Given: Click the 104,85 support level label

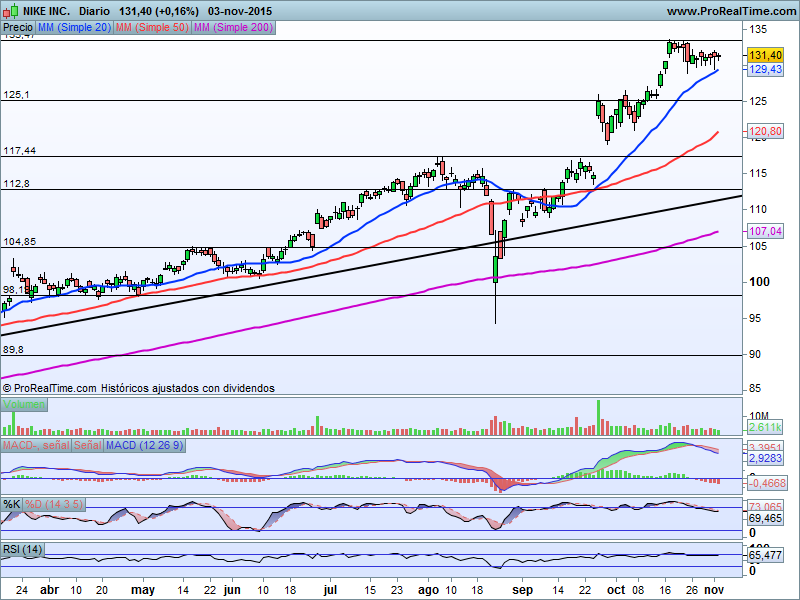Looking at the screenshot, I should click(20, 242).
